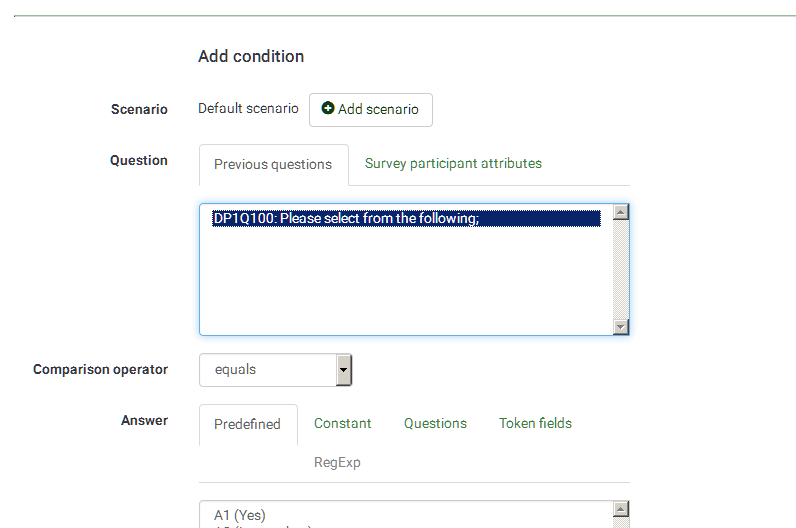Click the question list scroll down arrow
Image resolution: width=796 pixels, height=528 pixels.
pyautogui.click(x=620, y=327)
